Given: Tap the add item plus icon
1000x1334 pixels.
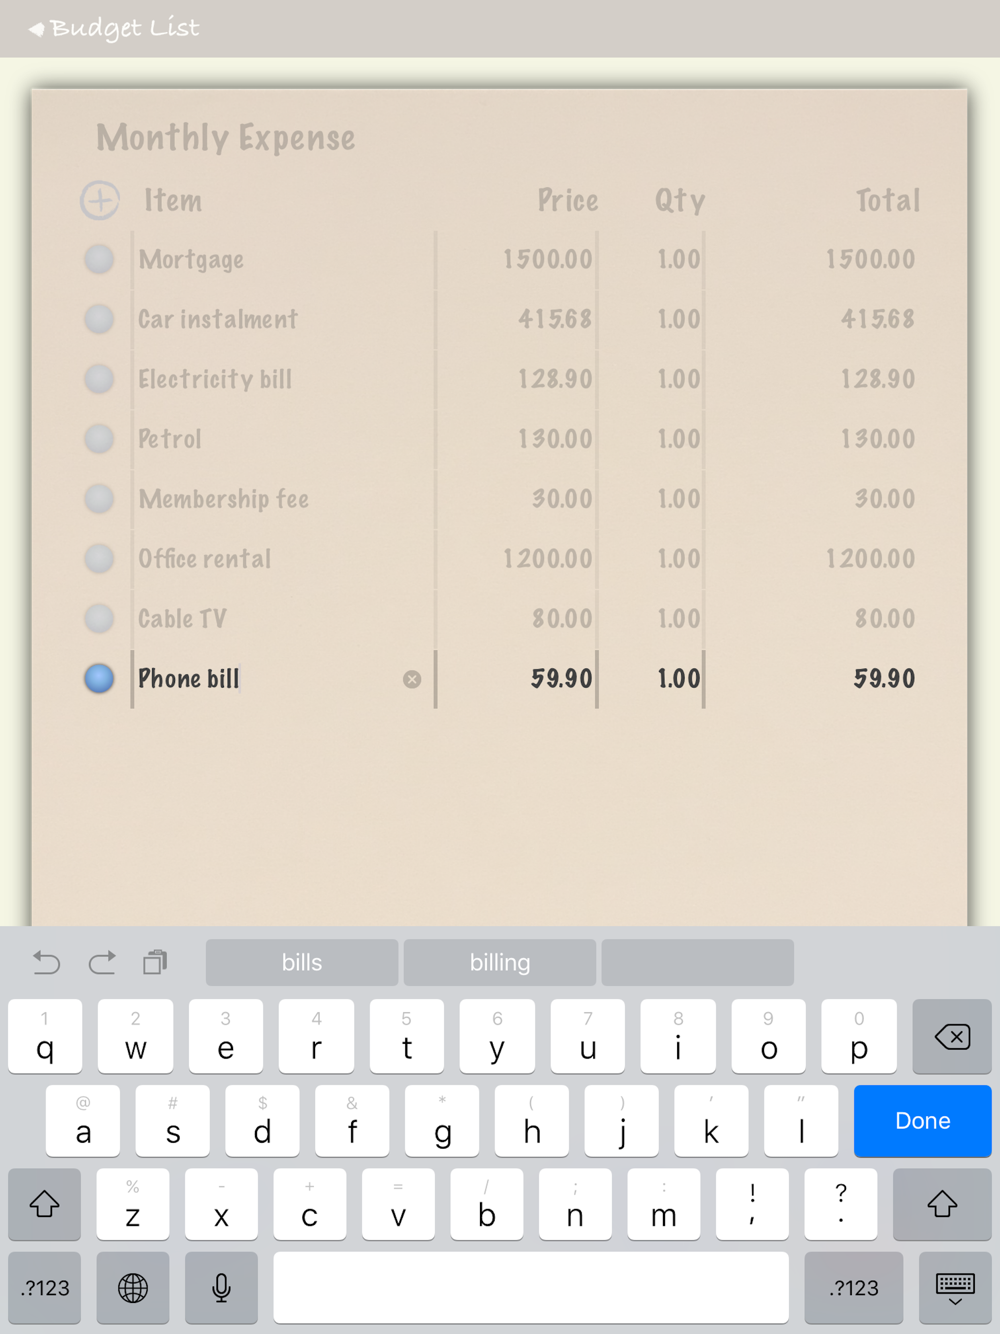Looking at the screenshot, I should point(100,200).
